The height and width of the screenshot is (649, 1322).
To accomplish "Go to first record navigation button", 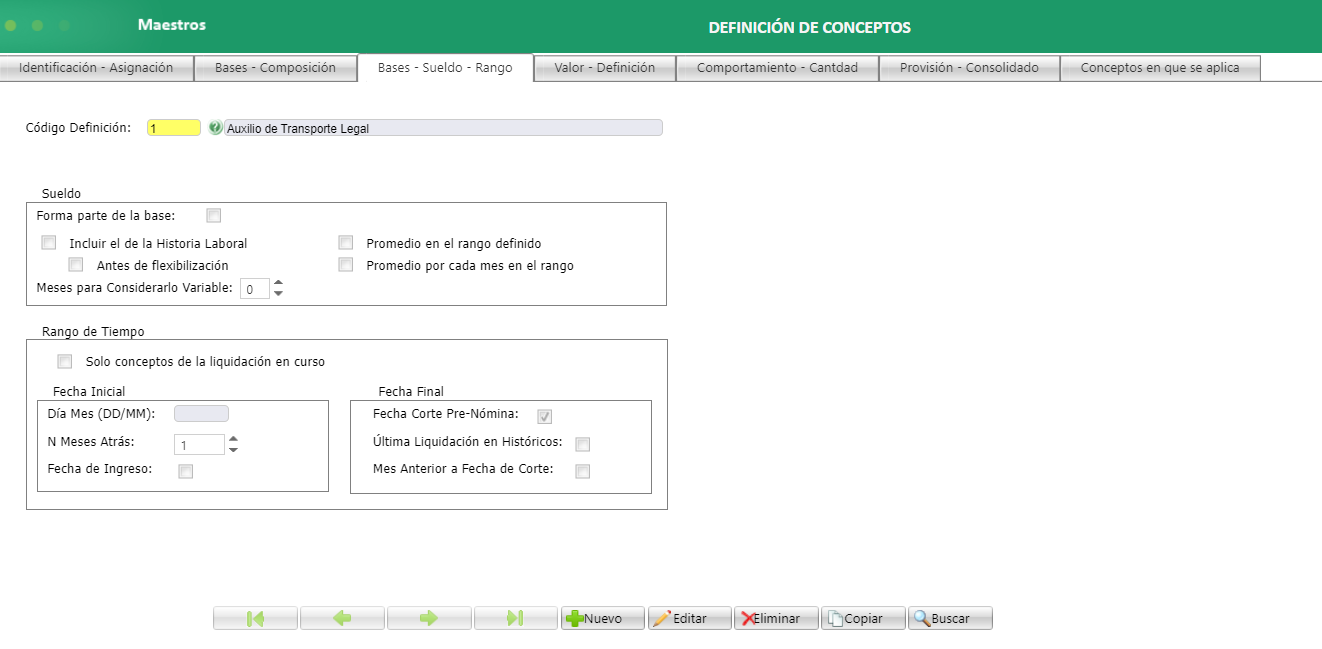I will (x=255, y=618).
